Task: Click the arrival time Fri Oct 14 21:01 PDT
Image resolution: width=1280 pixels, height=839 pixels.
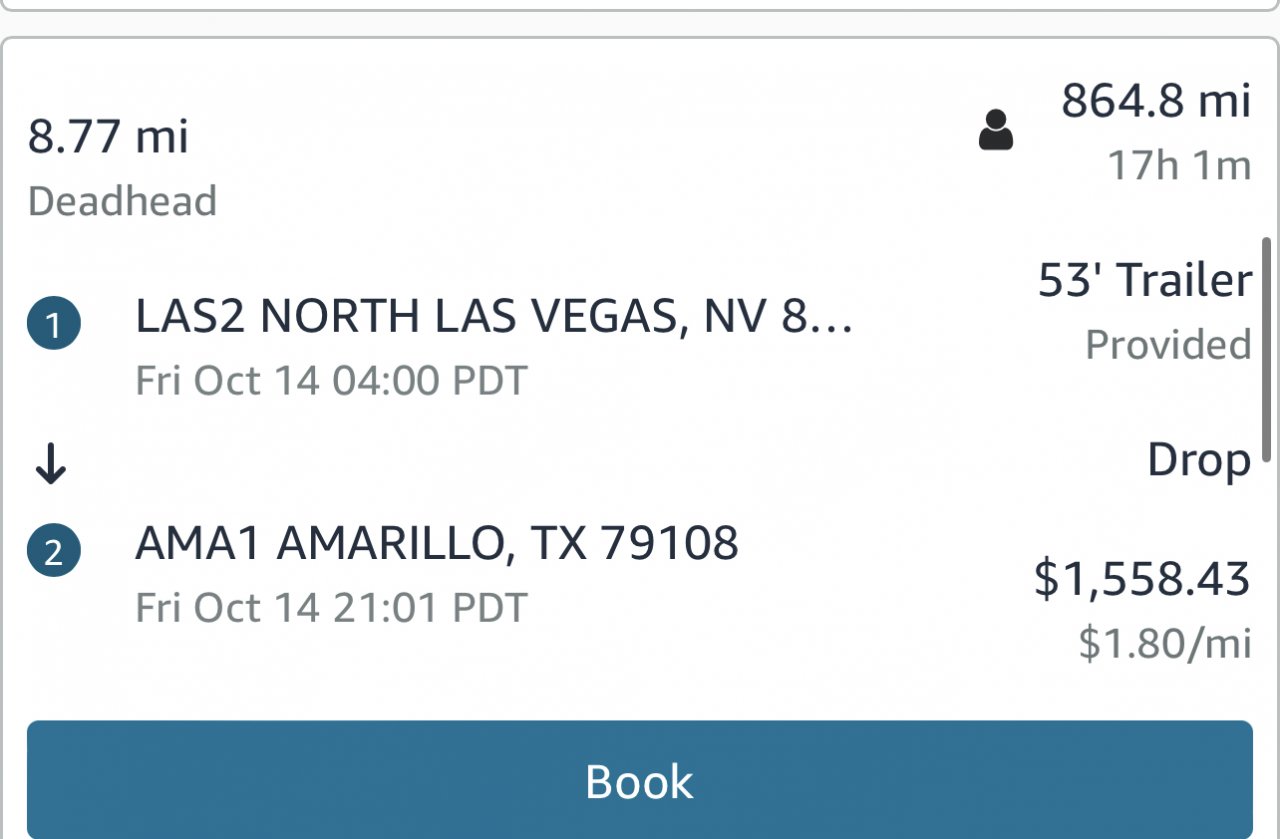Action: [331, 607]
